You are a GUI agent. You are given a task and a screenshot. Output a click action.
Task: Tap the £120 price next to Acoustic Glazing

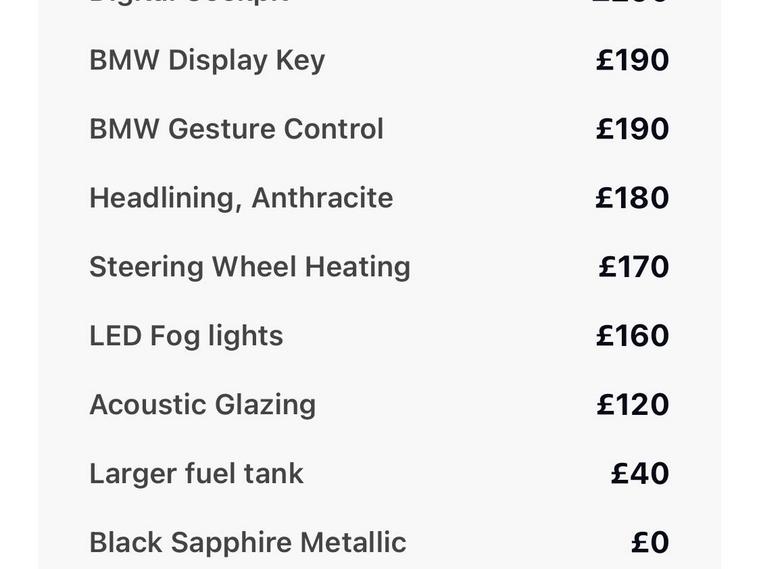[x=633, y=405]
